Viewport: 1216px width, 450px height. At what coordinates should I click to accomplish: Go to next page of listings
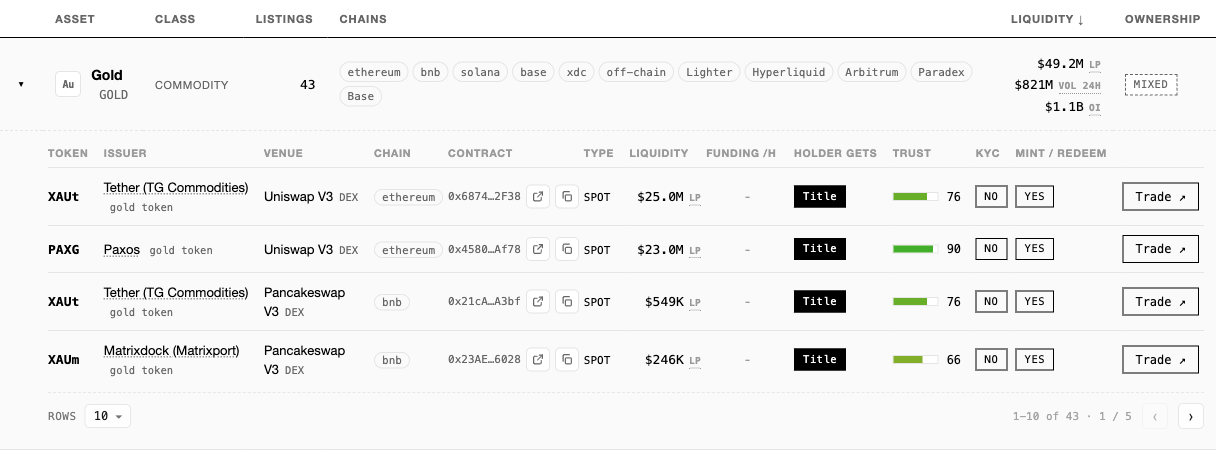coord(1190,416)
